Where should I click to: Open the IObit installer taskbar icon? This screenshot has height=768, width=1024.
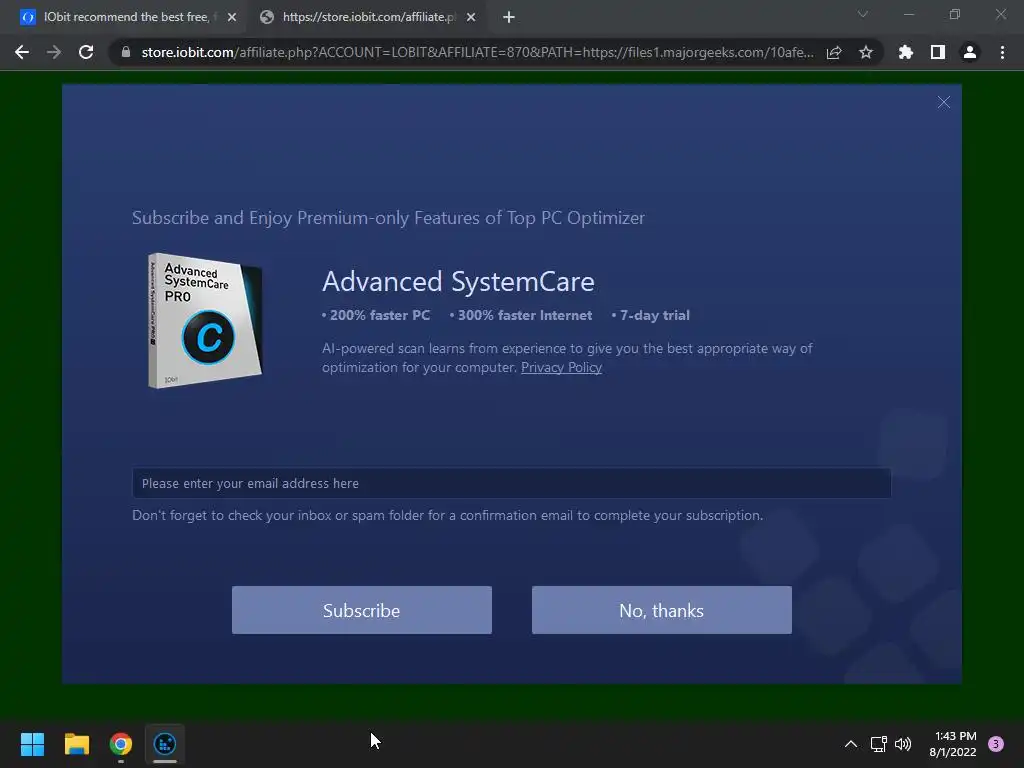pyautogui.click(x=165, y=744)
